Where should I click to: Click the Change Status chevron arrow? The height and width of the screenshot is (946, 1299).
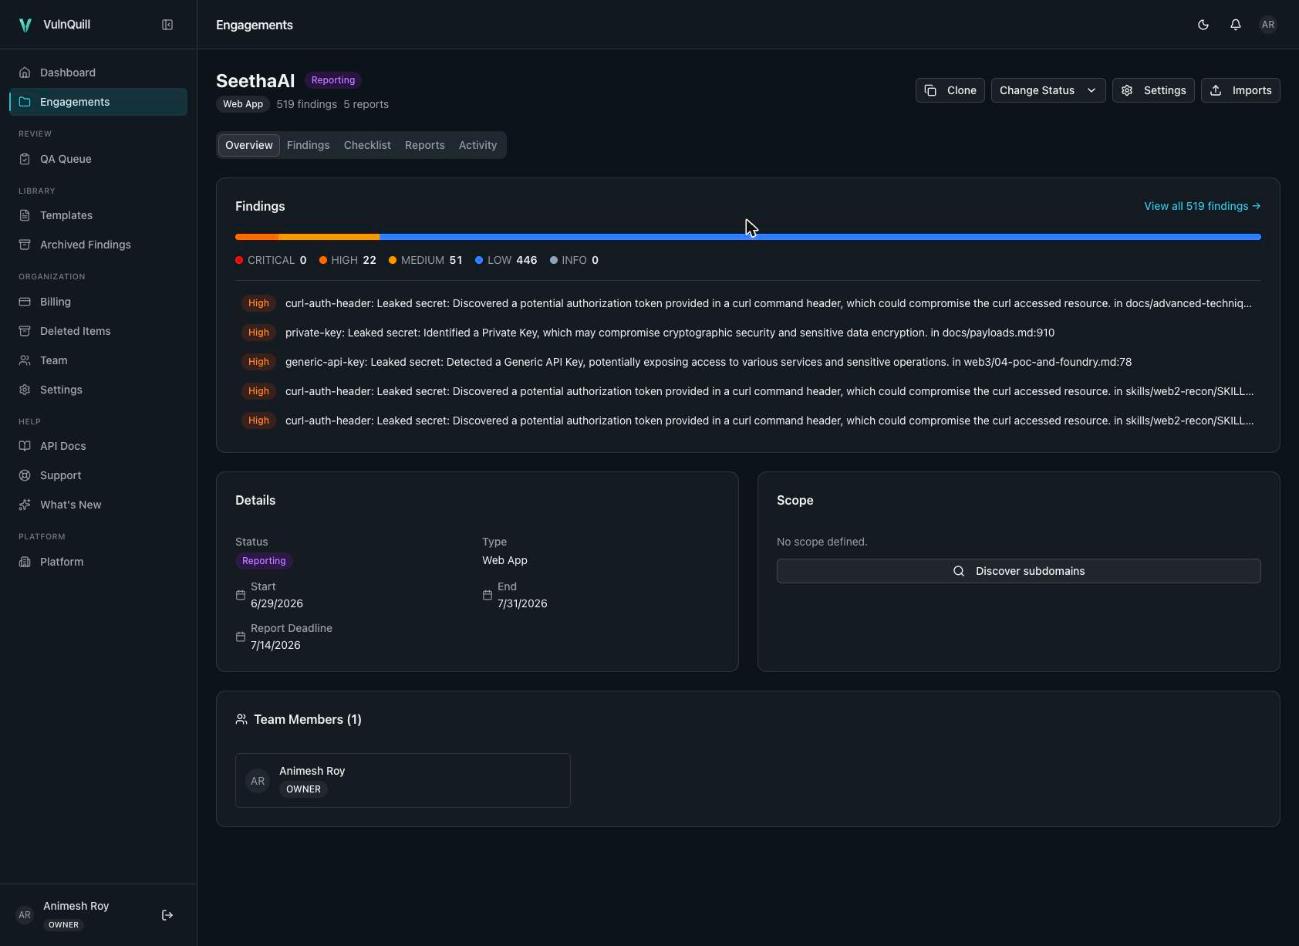[x=1091, y=90]
